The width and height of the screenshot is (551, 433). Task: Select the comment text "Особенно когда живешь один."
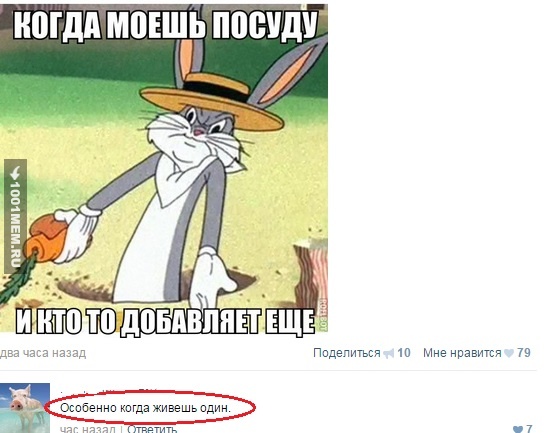145,408
